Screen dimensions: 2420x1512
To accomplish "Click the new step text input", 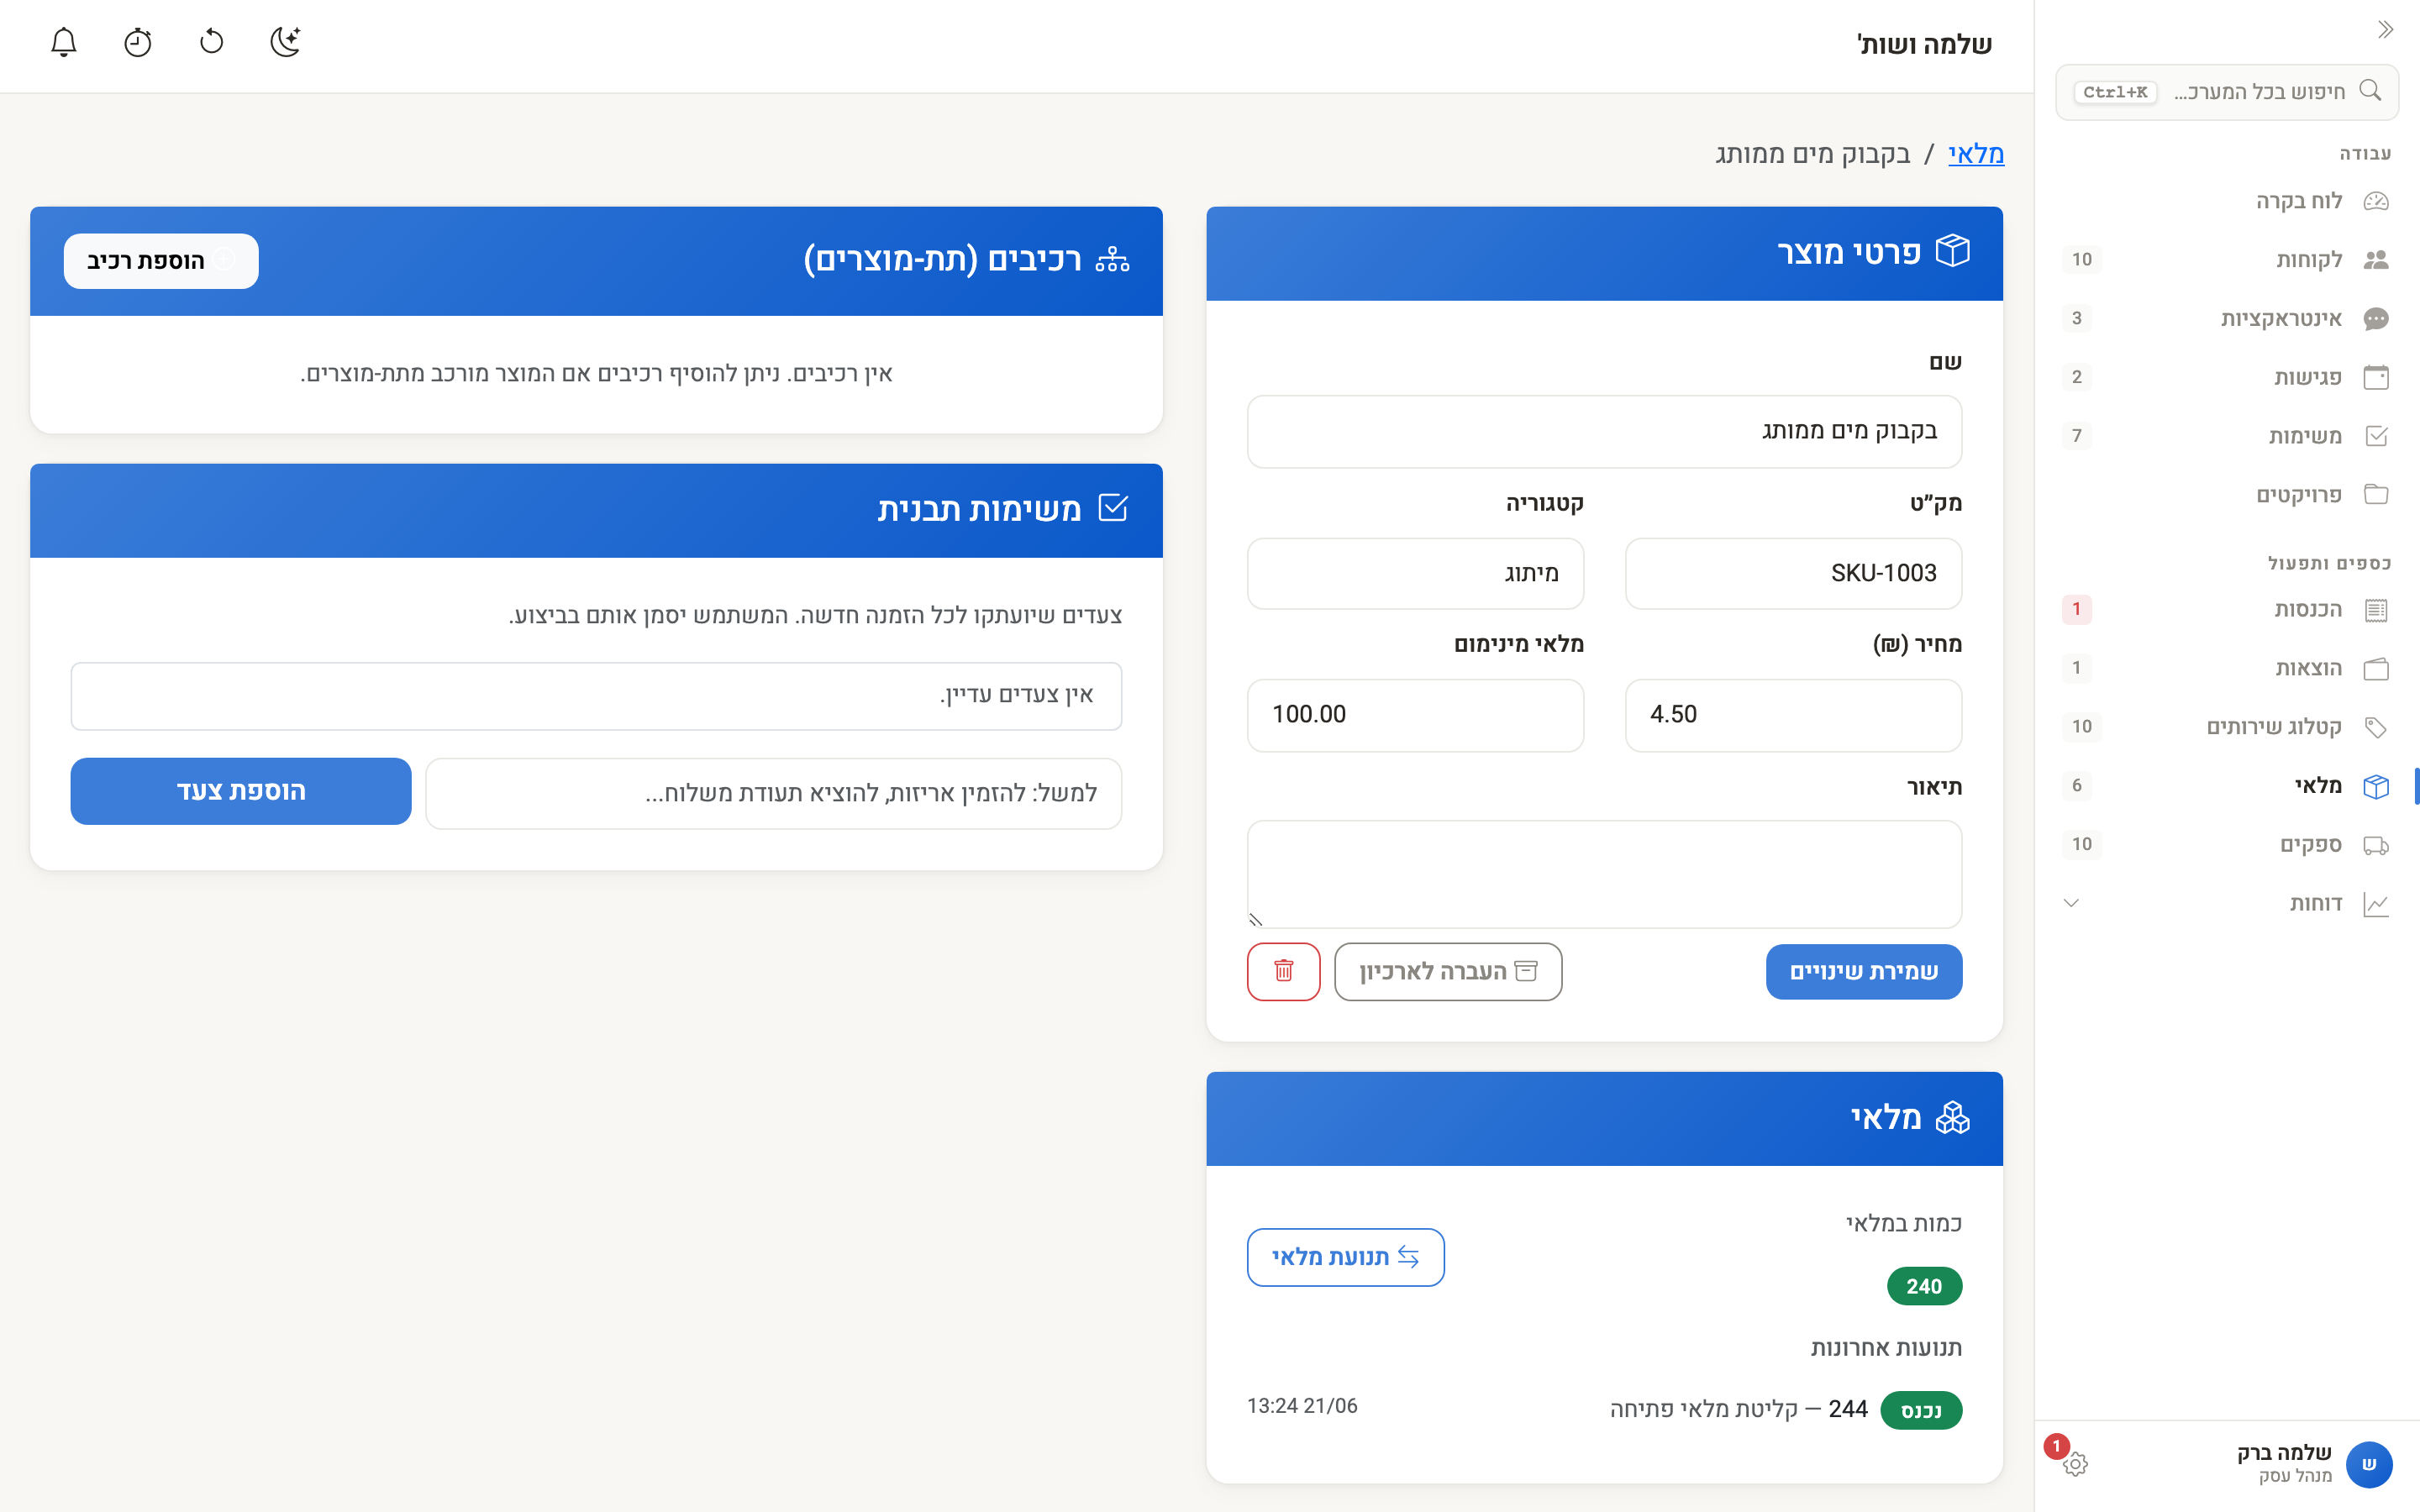I will coord(773,794).
